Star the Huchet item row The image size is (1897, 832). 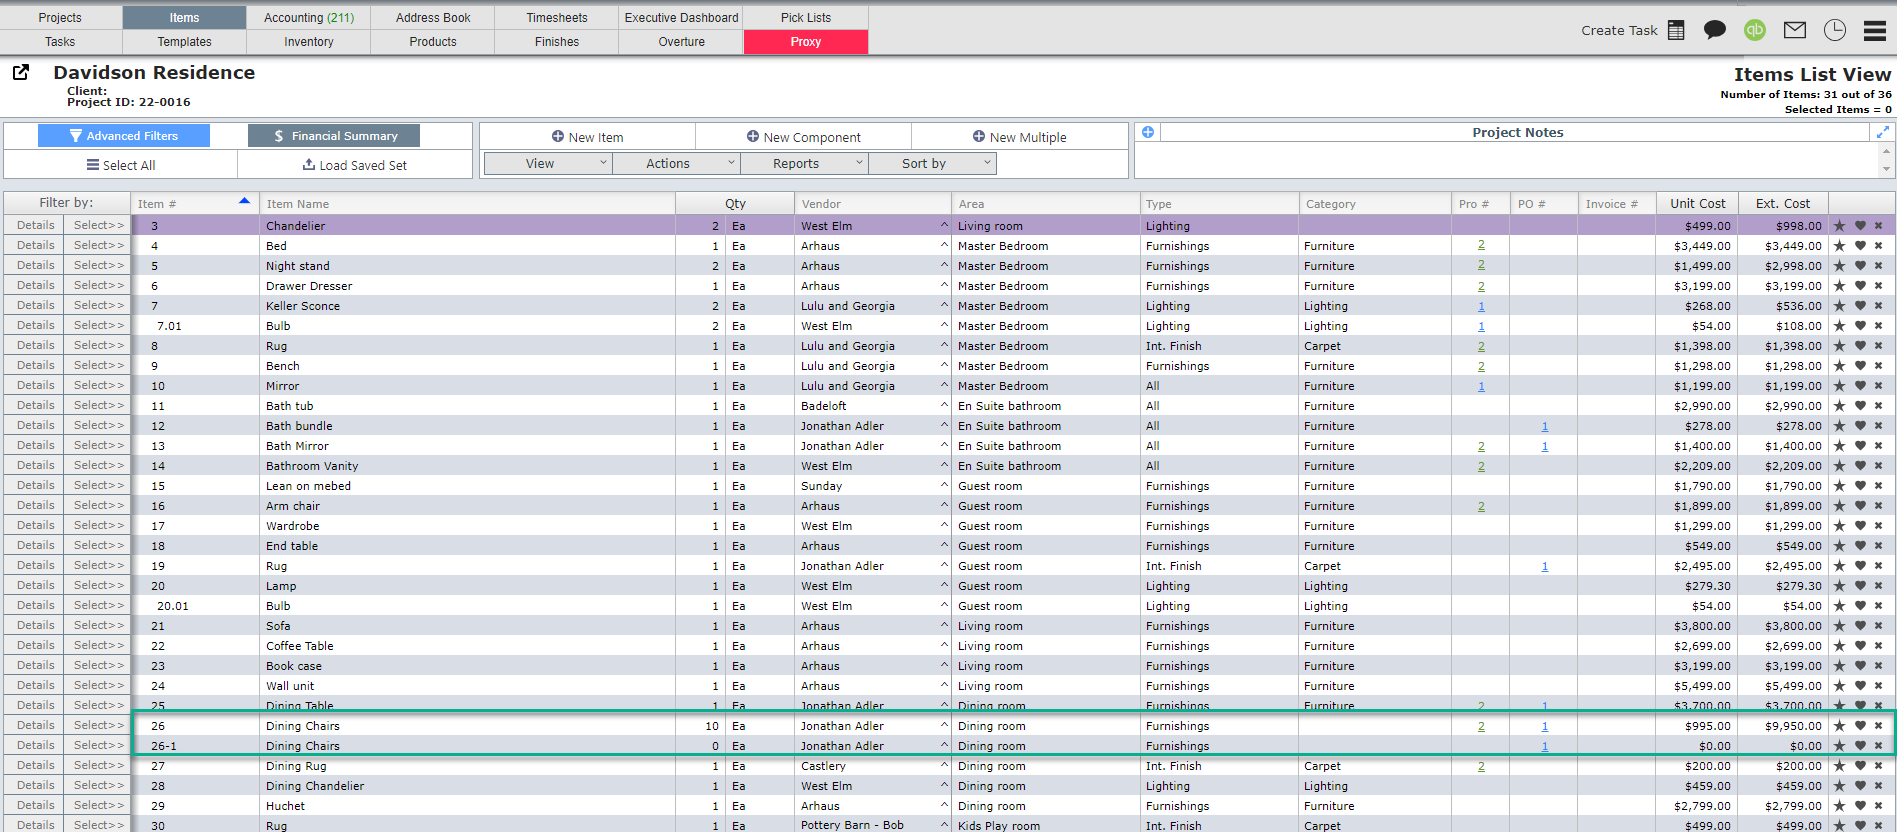(1839, 806)
